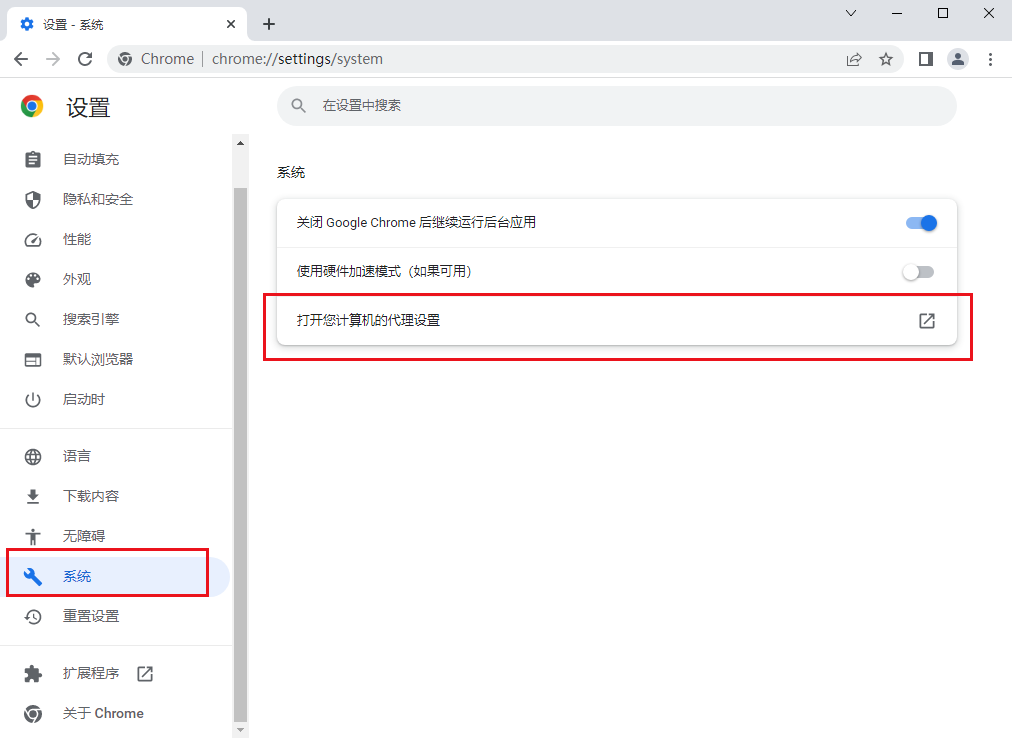
Task: Expand the tab search chevron in title bar
Action: pos(851,14)
